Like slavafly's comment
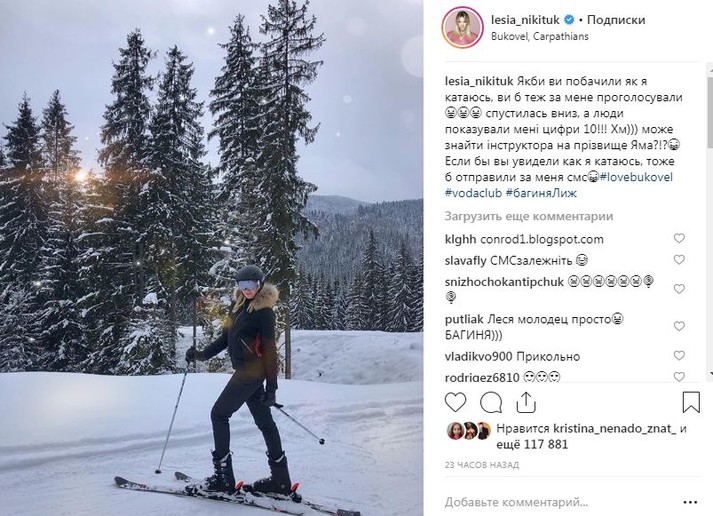Viewport: 713px width, 516px height. click(x=679, y=260)
